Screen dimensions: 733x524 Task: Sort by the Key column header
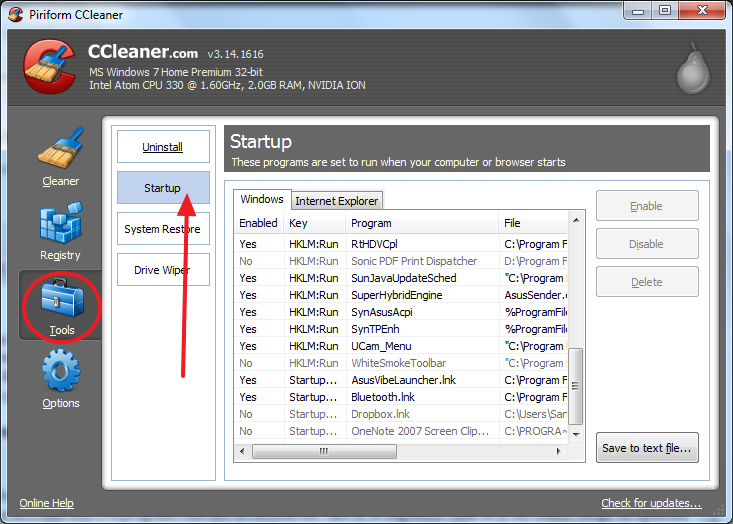tap(315, 223)
